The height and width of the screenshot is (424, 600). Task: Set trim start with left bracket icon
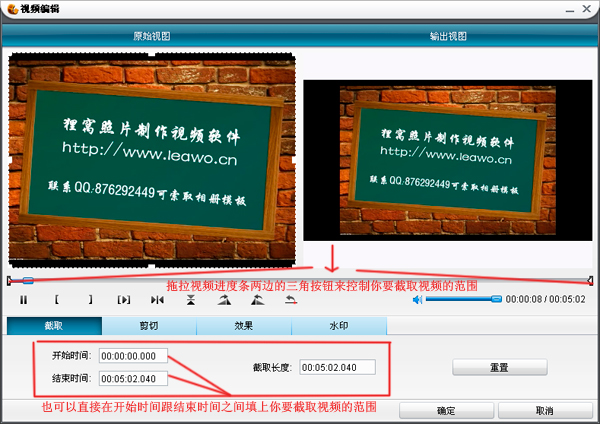point(57,300)
